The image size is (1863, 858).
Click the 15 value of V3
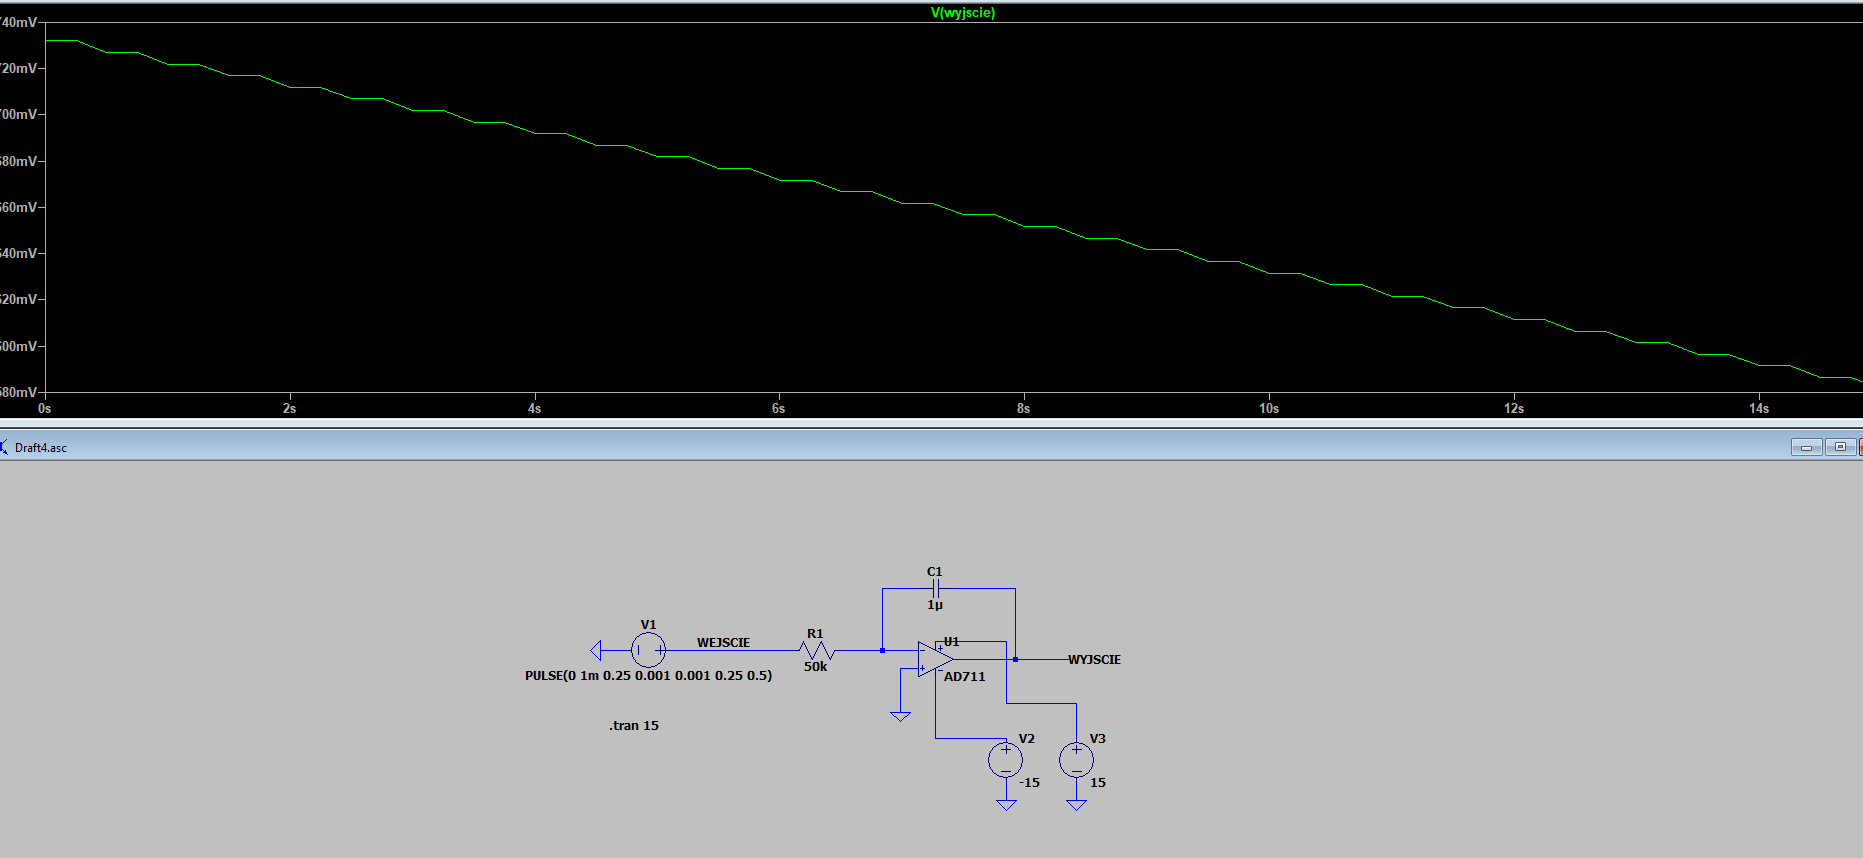pos(1098,783)
